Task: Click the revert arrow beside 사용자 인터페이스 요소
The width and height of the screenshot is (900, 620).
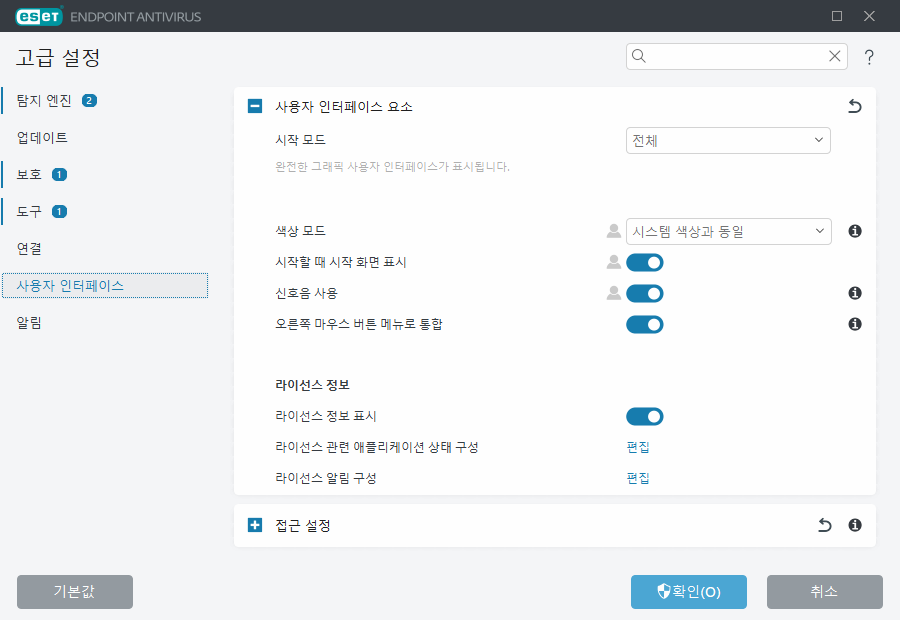Action: (x=855, y=105)
